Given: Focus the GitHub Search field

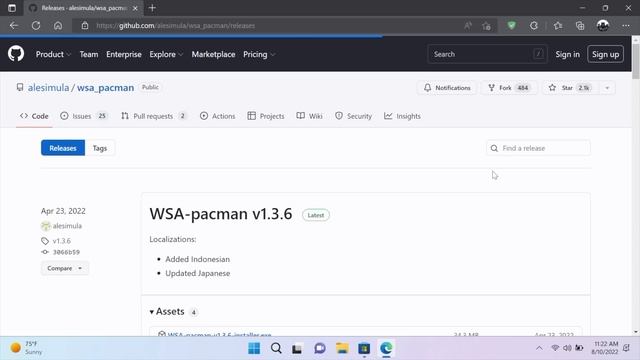Looking at the screenshot, I should (487, 54).
